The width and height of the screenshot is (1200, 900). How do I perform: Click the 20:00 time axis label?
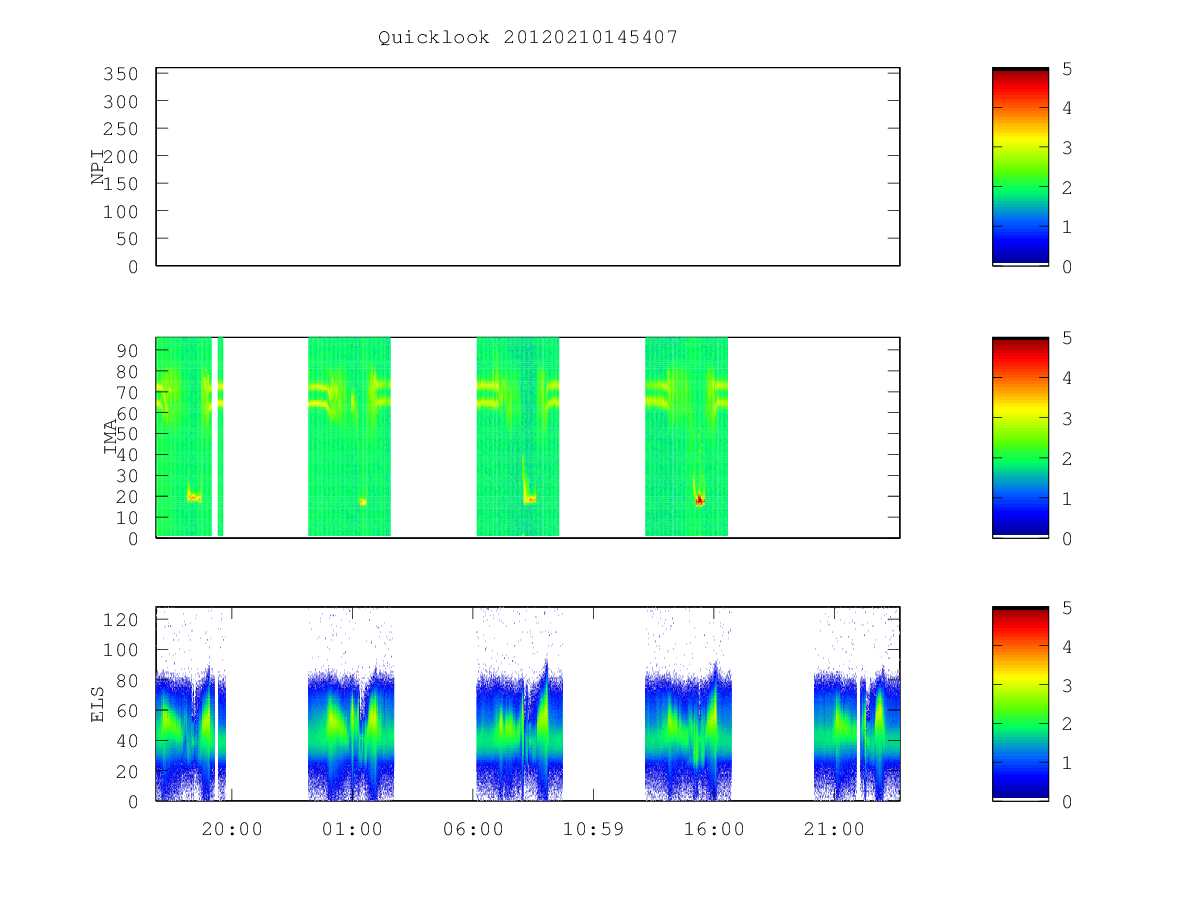click(x=232, y=829)
